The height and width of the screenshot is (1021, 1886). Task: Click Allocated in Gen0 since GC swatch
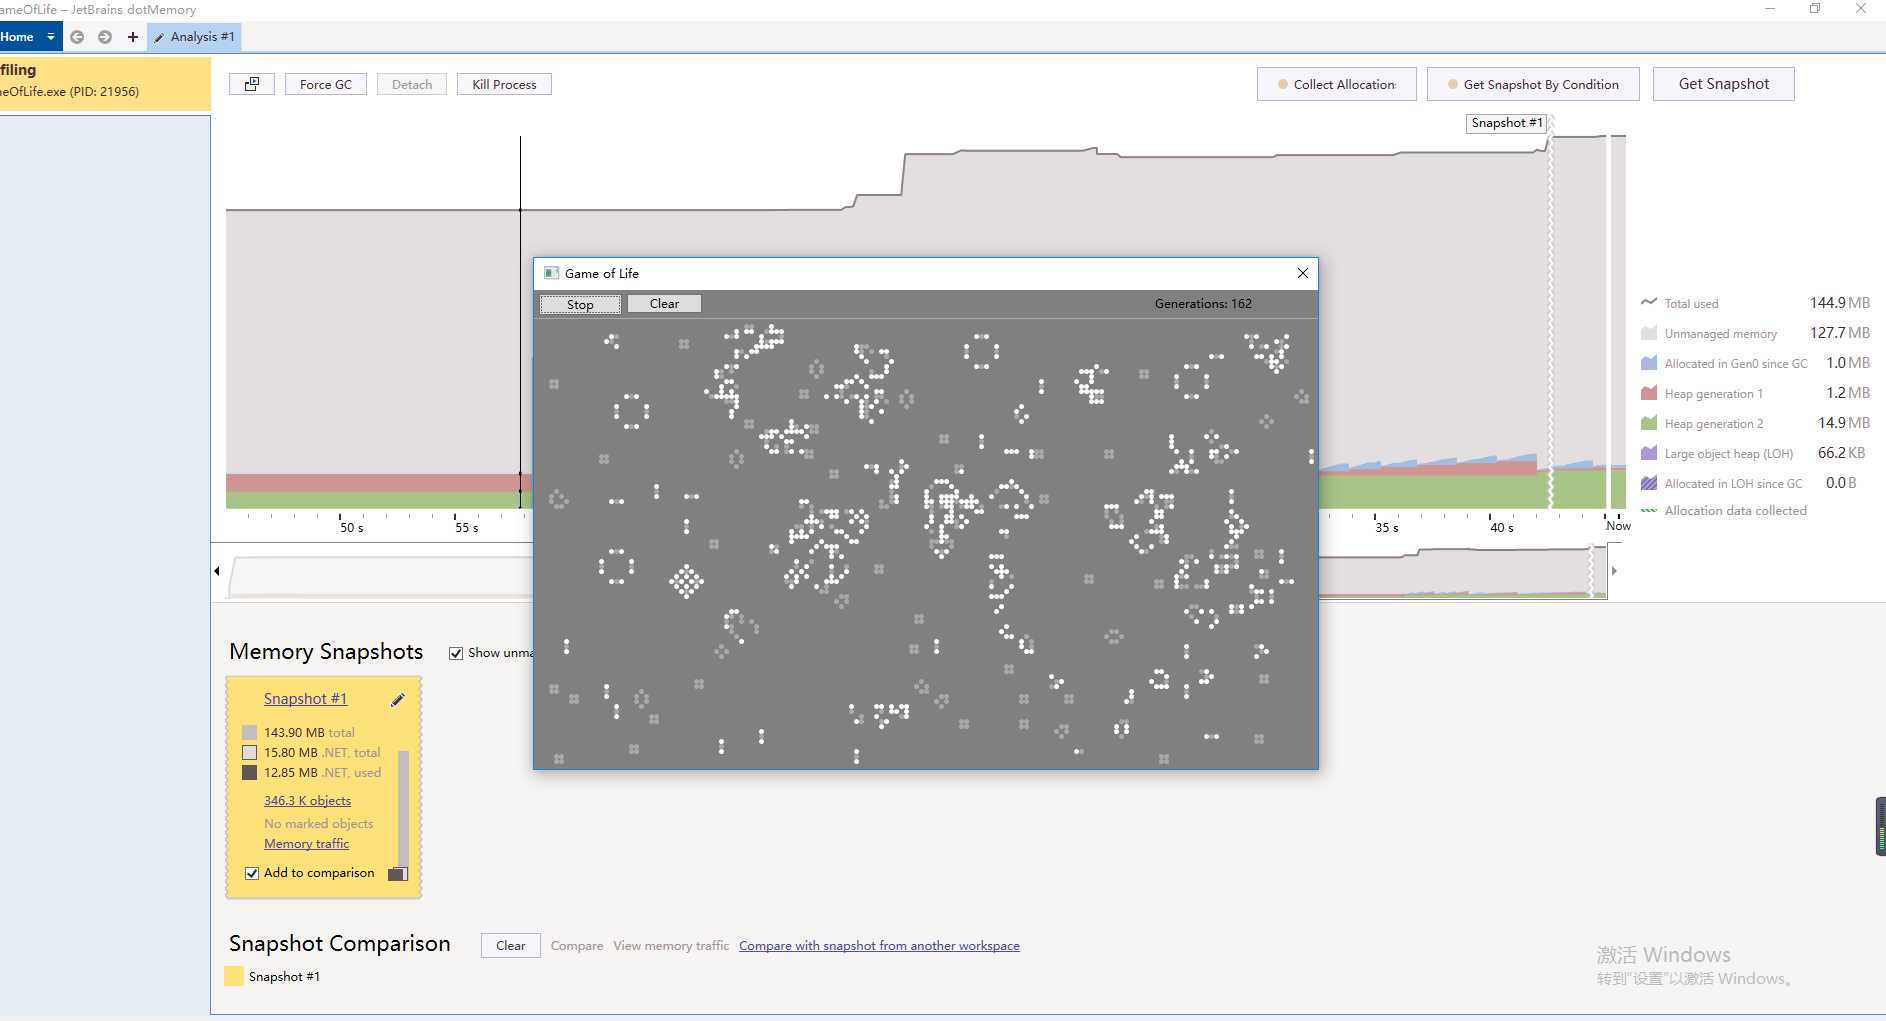[1649, 363]
